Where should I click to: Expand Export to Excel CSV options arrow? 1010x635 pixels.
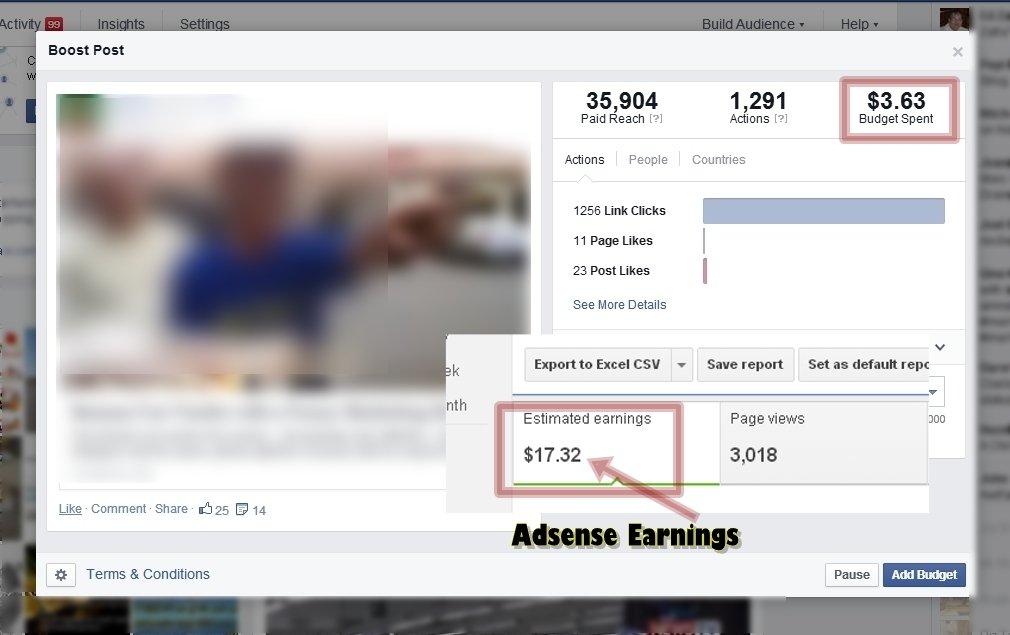681,364
